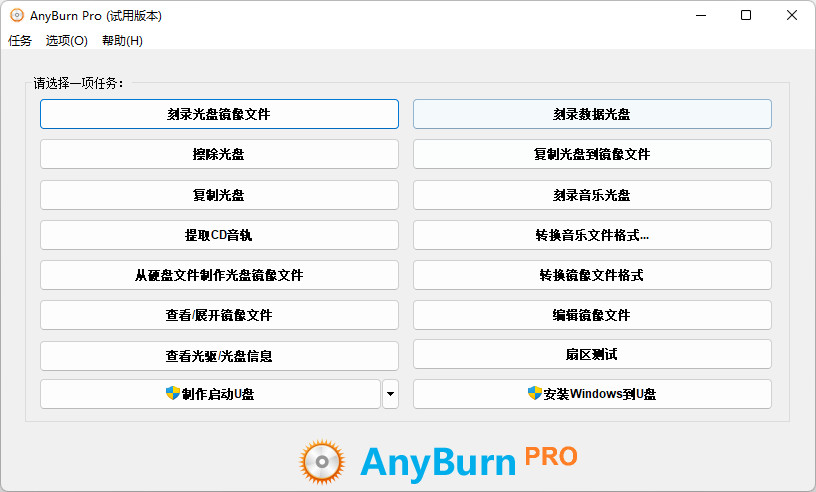The width and height of the screenshot is (816, 492).
Task: Select 擦除光盘 task
Action: (219, 154)
